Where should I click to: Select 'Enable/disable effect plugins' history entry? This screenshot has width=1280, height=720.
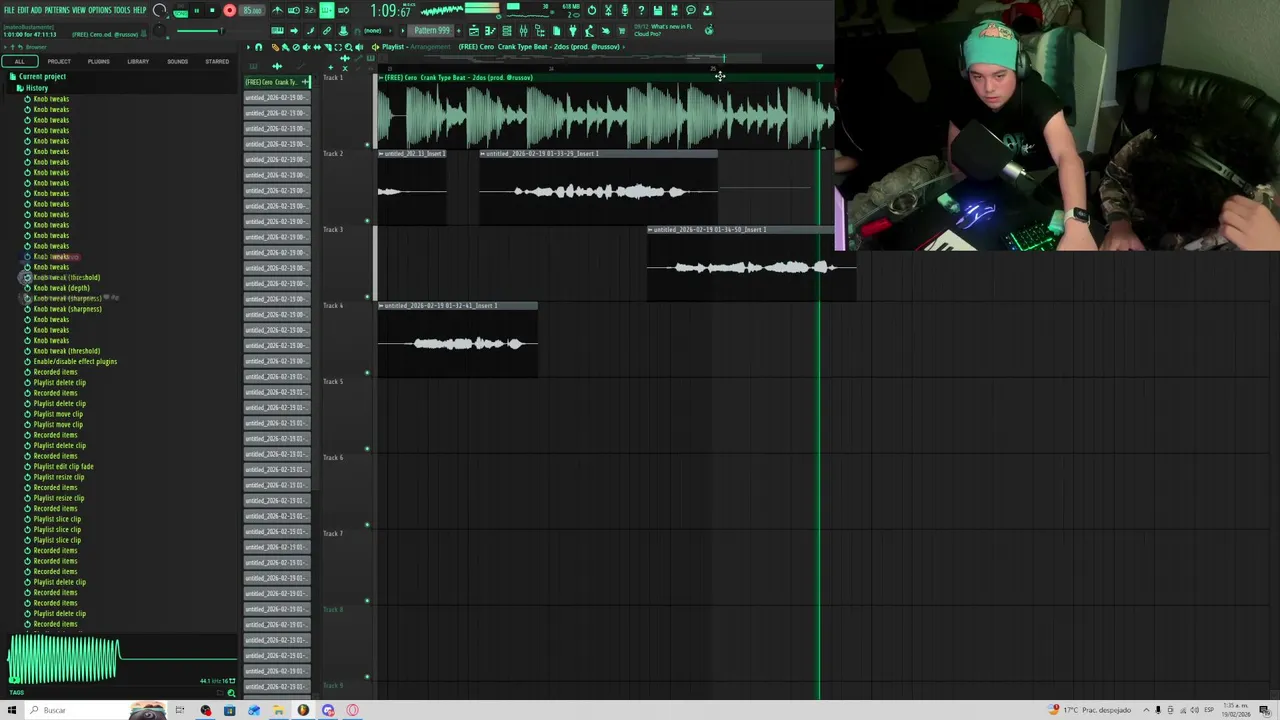75,361
